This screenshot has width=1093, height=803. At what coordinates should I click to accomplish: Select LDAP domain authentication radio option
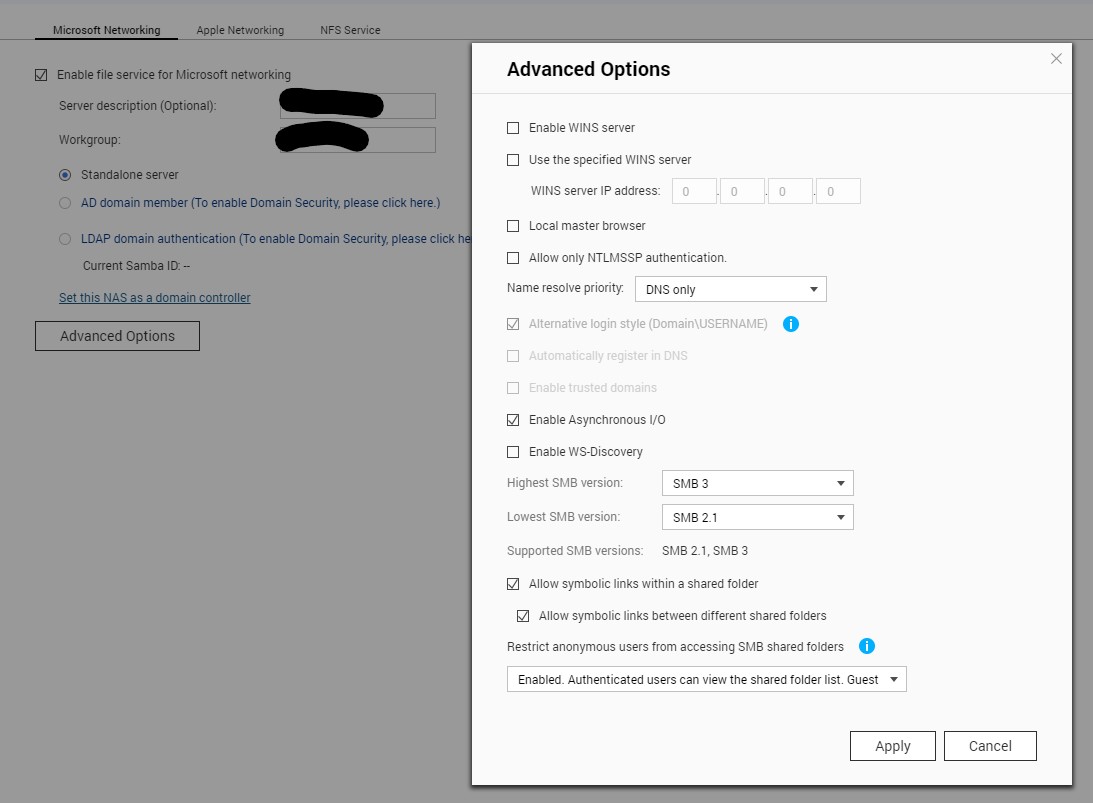65,239
